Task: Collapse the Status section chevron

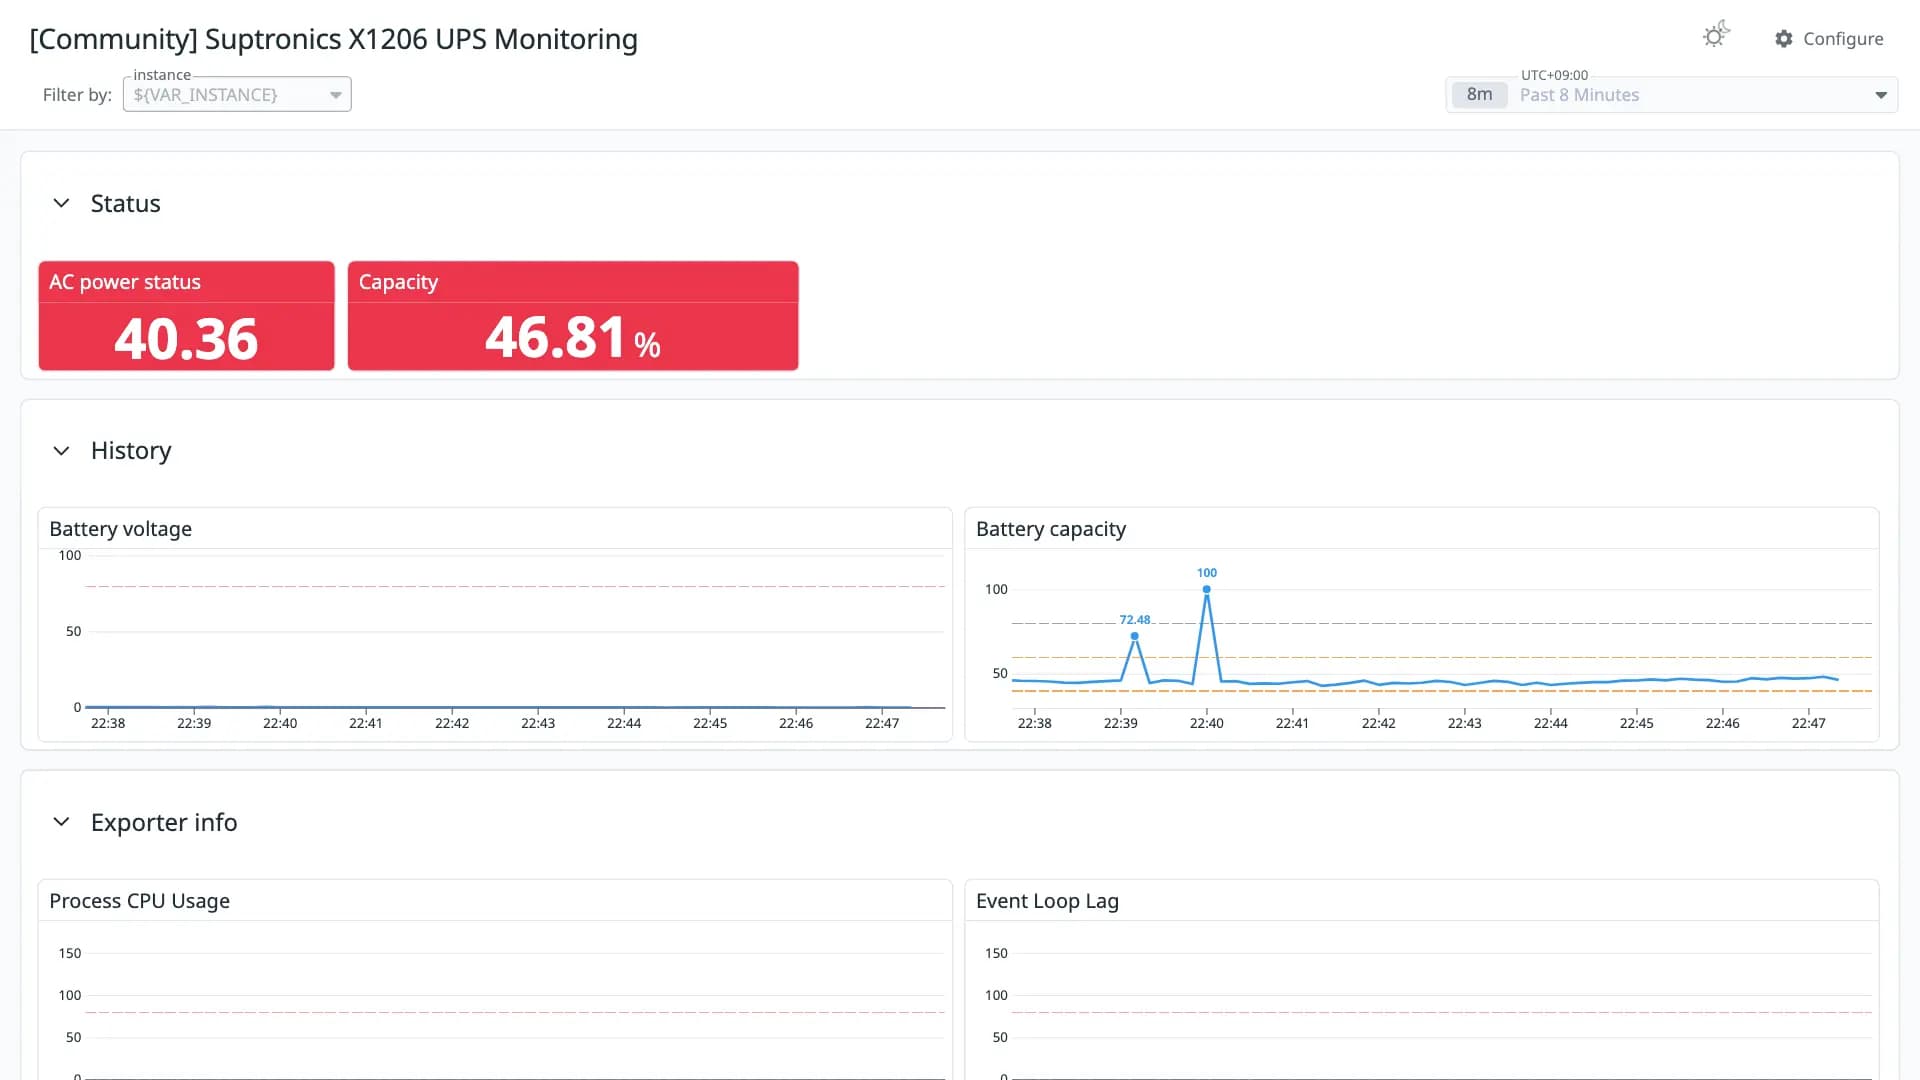Action: (61, 203)
